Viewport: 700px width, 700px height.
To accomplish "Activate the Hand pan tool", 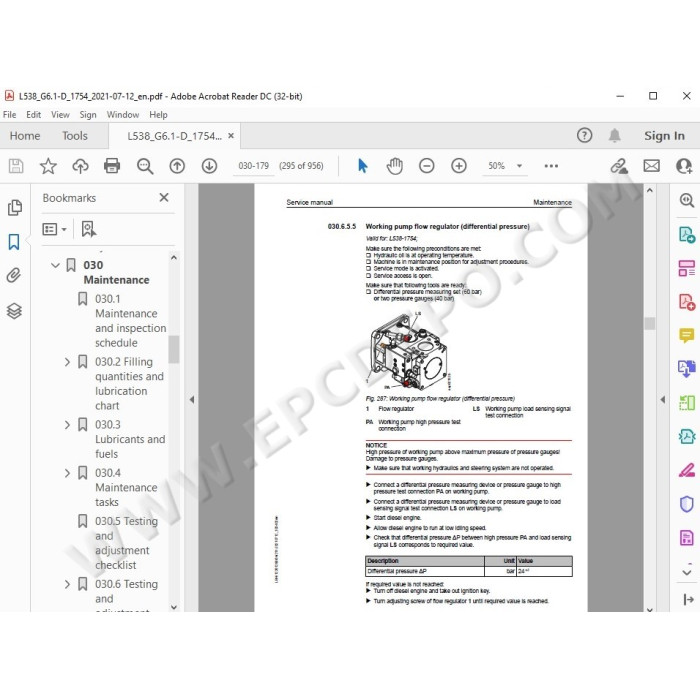I will pyautogui.click(x=395, y=166).
